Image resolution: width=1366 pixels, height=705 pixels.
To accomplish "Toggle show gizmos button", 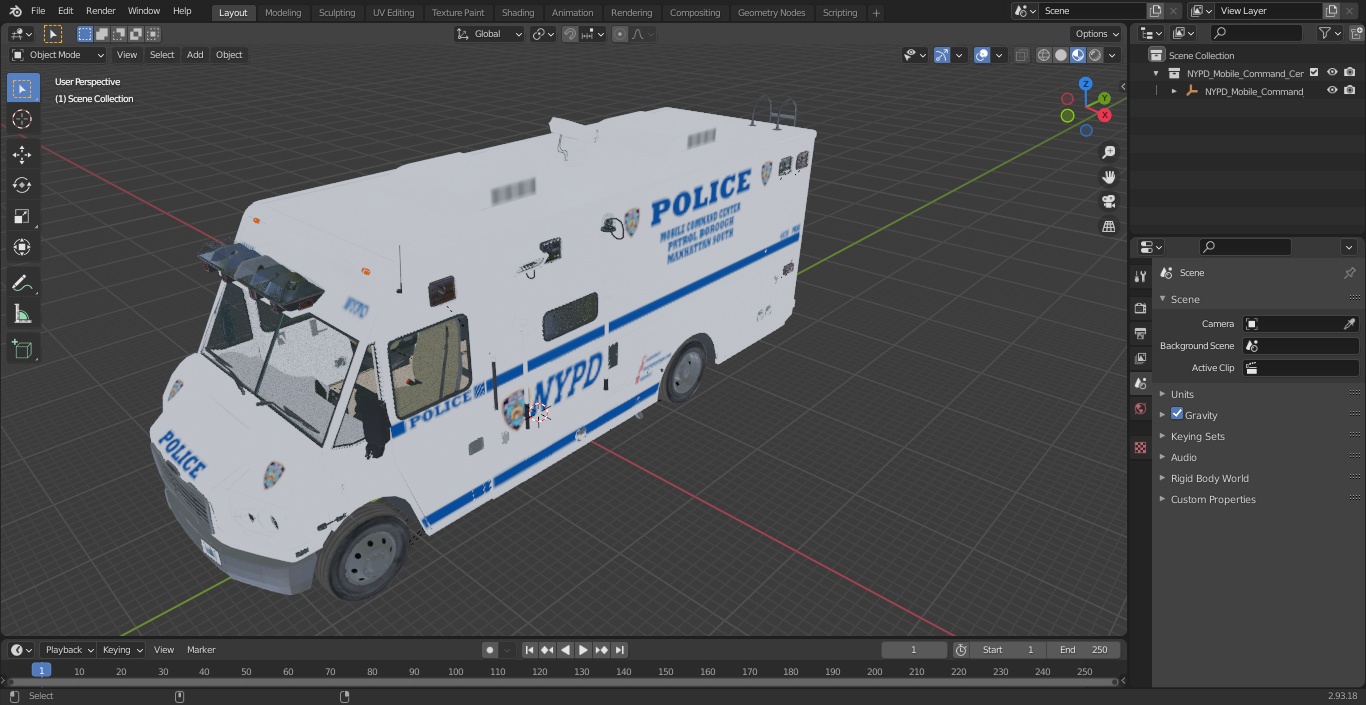I will (941, 55).
